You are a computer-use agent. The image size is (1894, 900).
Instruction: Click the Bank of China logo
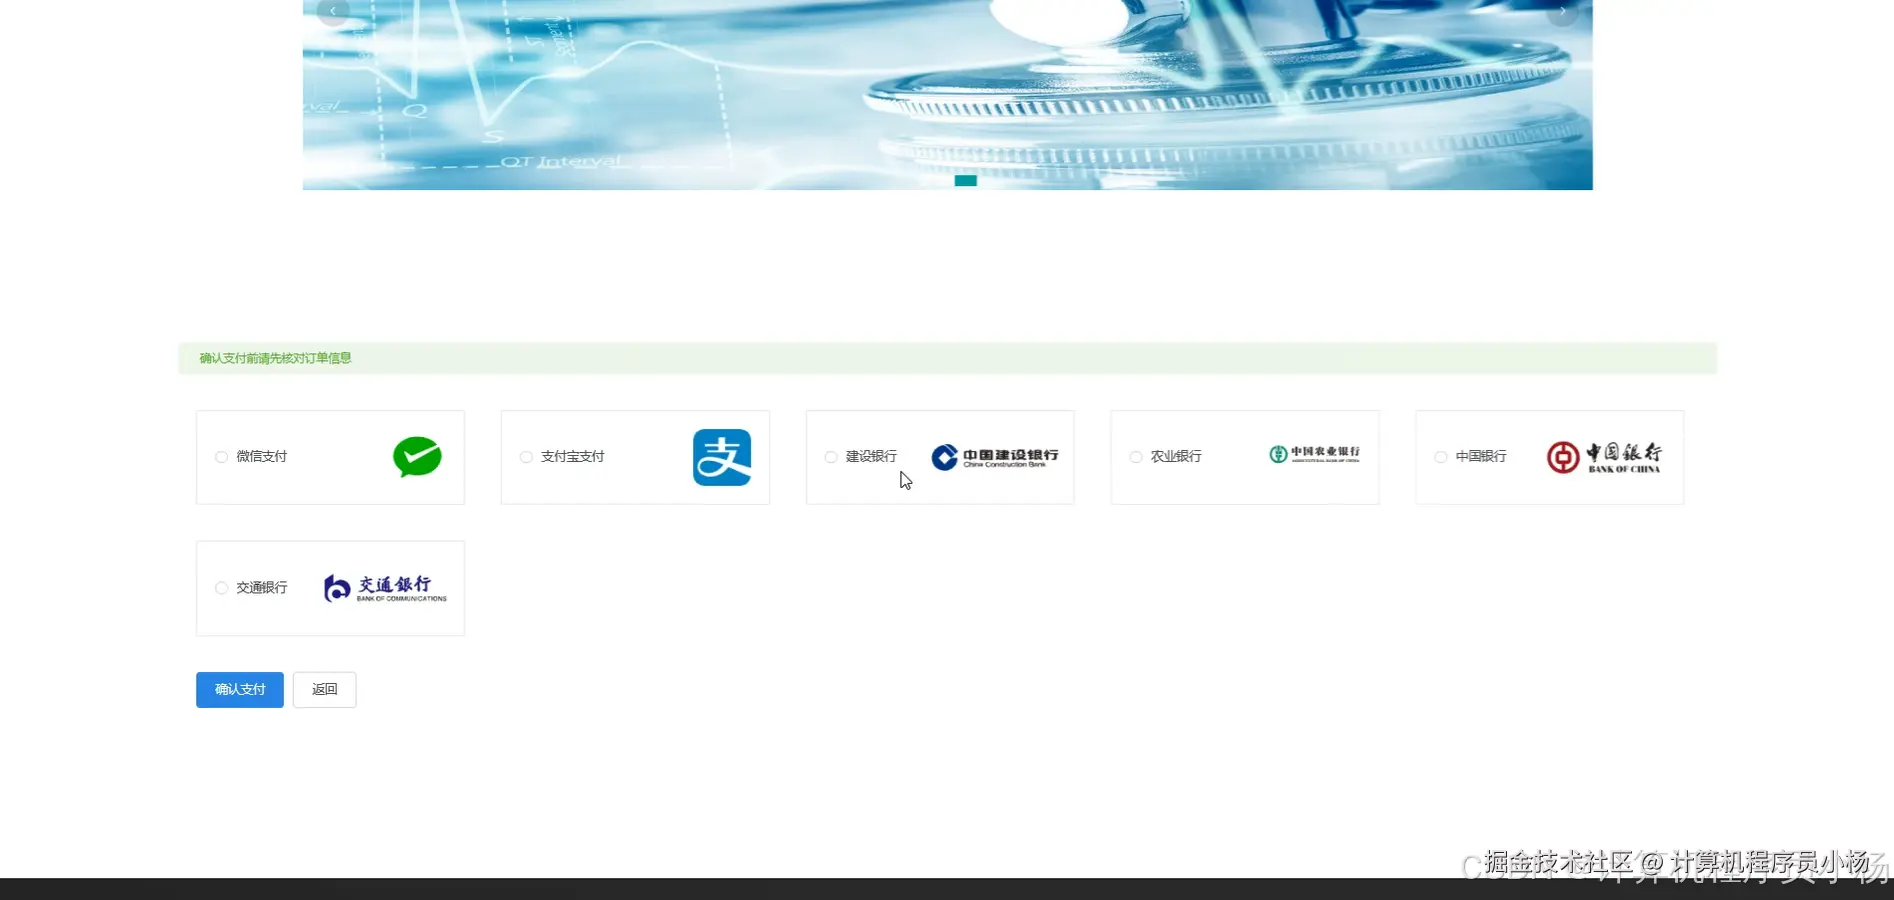click(1605, 457)
